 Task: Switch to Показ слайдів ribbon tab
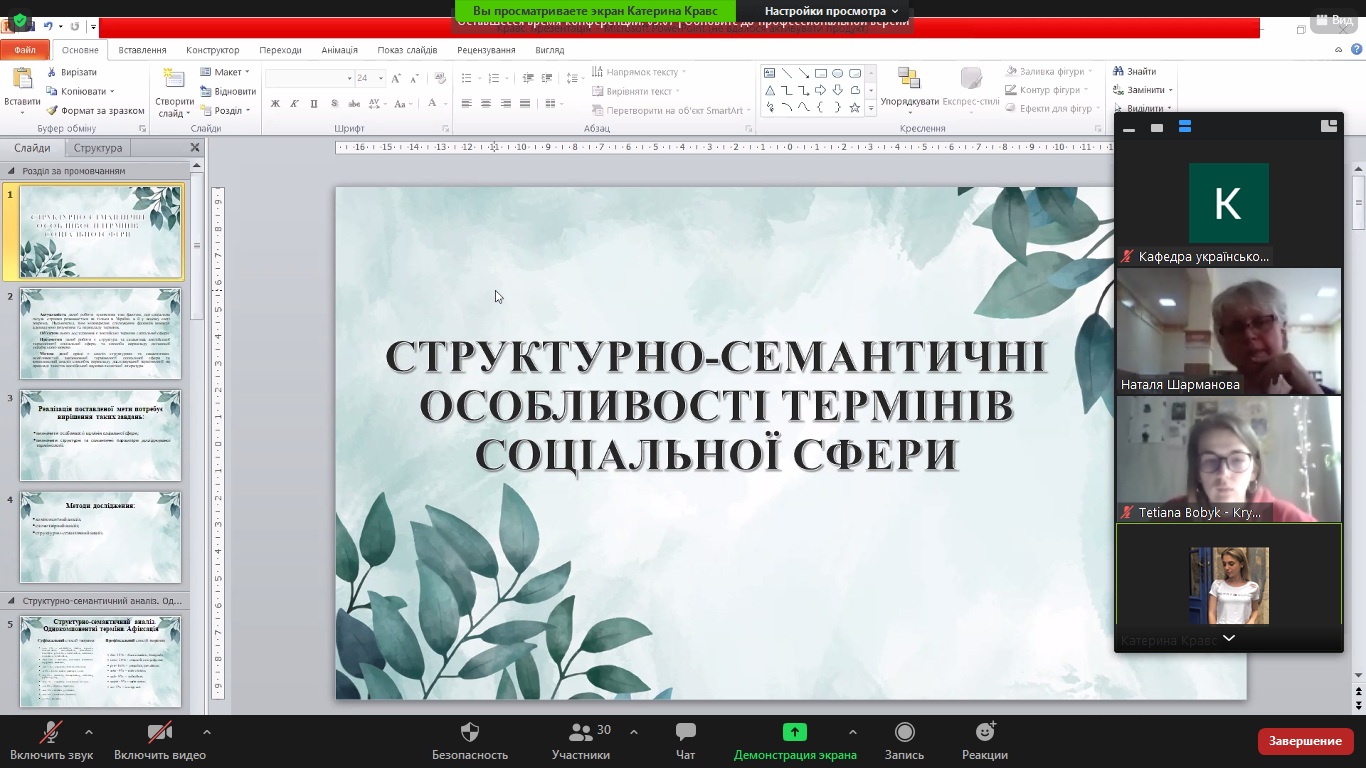tap(407, 50)
